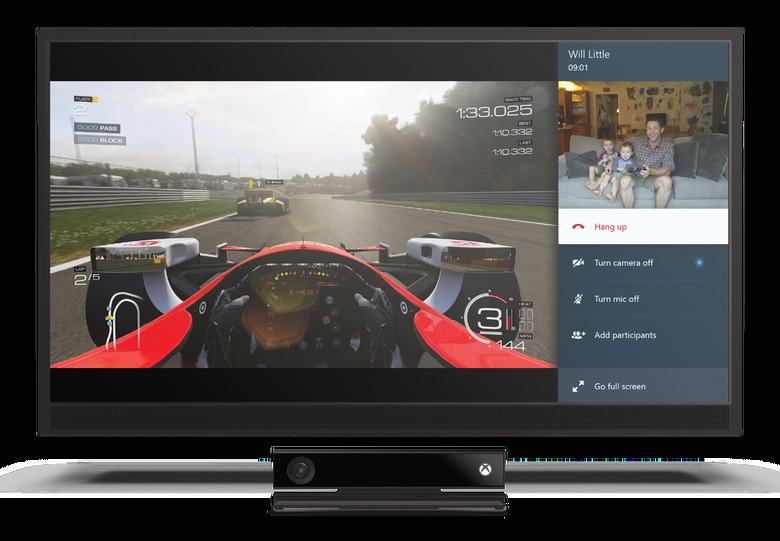Choose Go full screen
The image size is (780, 541).
click(x=643, y=386)
